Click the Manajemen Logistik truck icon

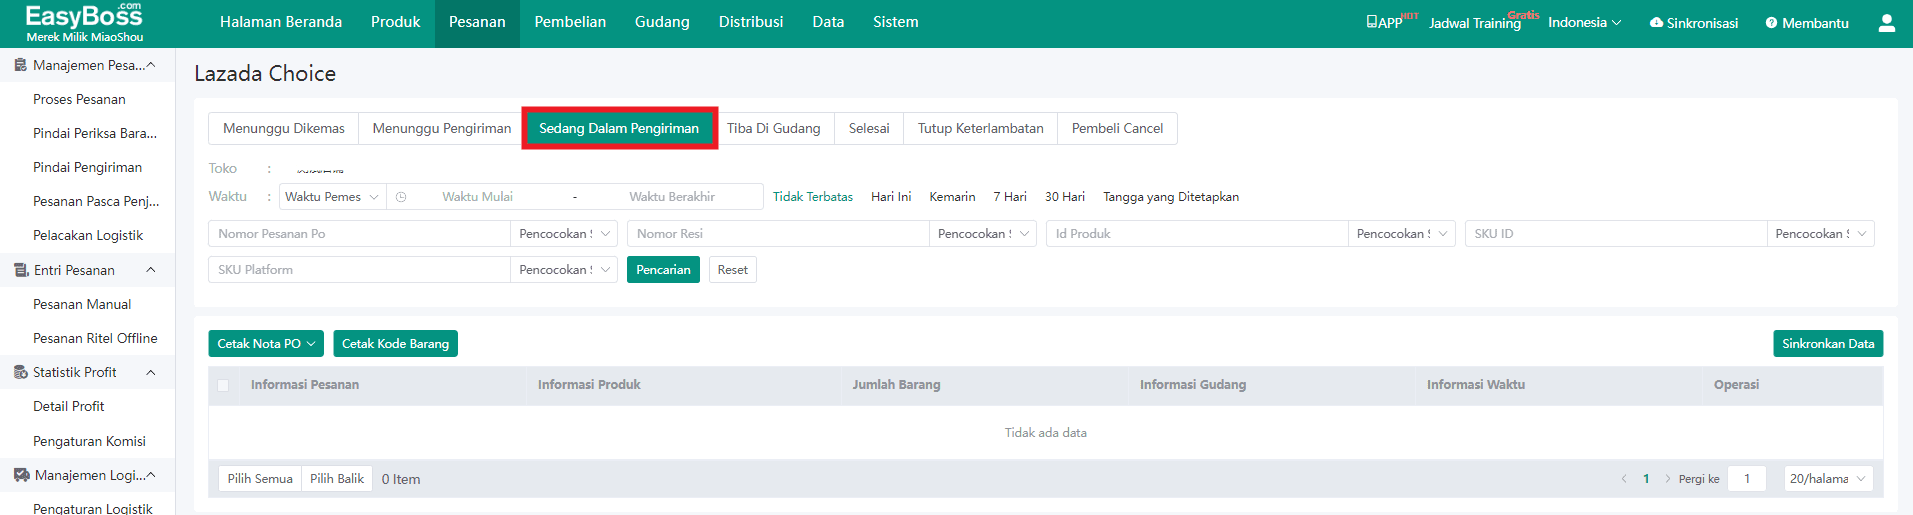(21, 475)
